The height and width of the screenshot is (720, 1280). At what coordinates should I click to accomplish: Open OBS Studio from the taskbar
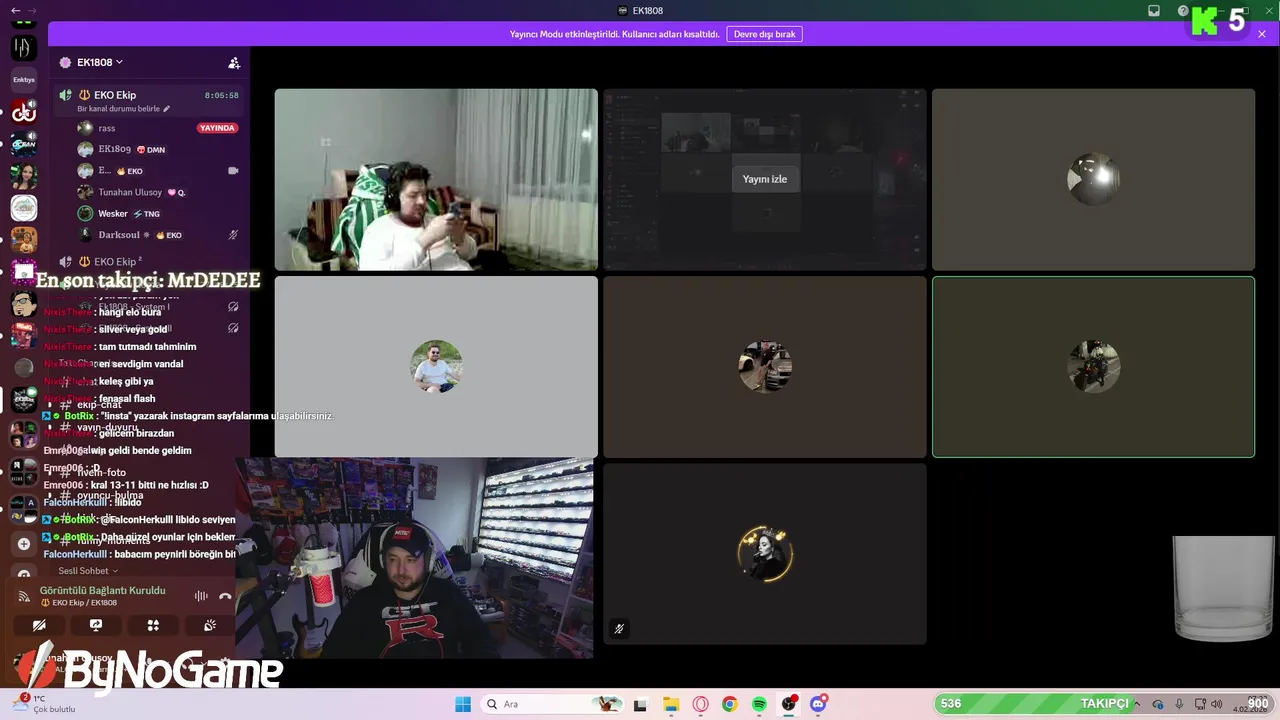pyautogui.click(x=789, y=704)
